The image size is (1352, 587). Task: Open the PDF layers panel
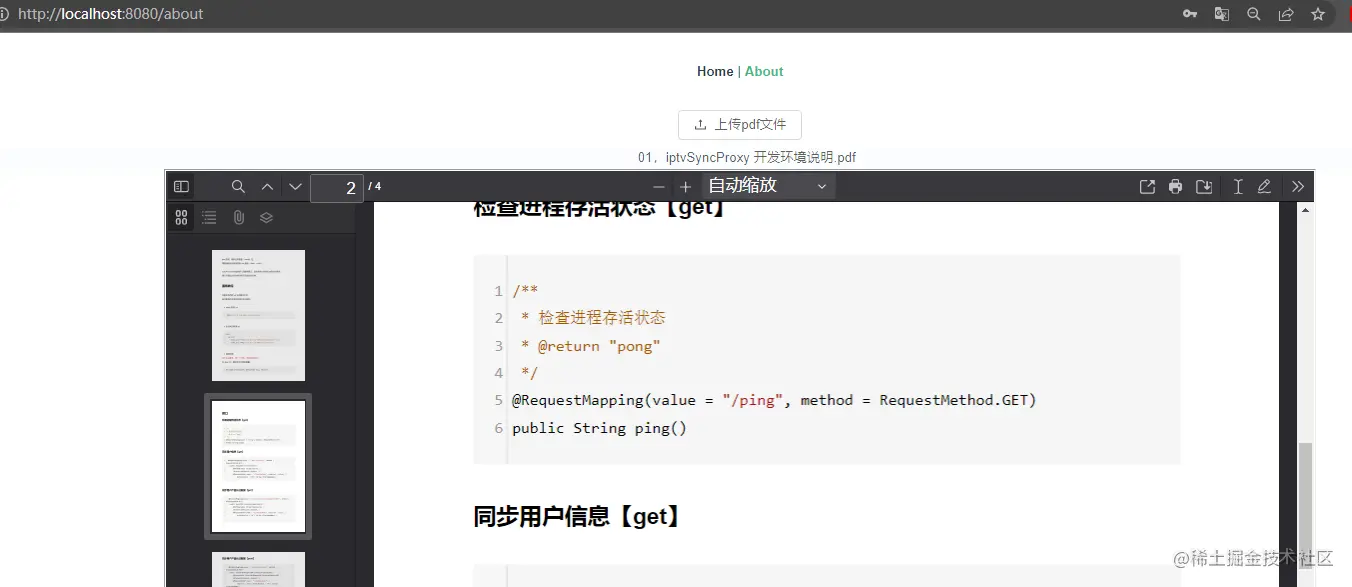point(264,217)
